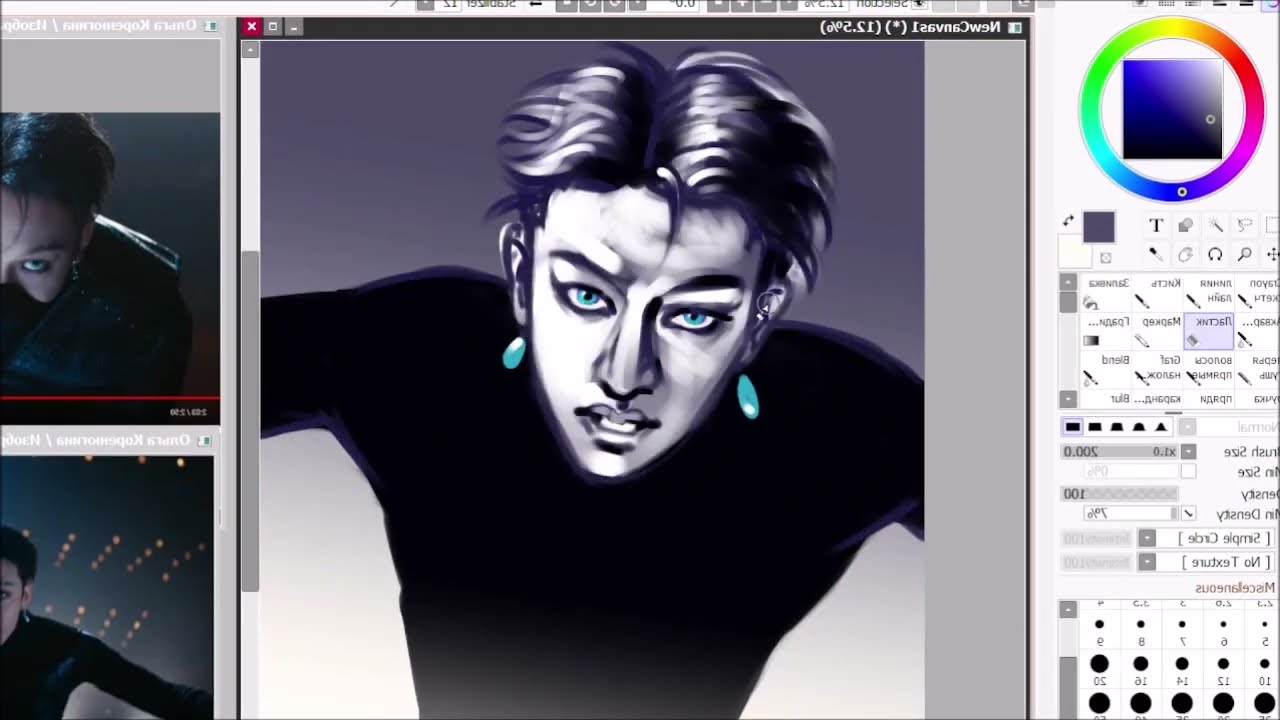Select the Text tool with the T icon
This screenshot has width=1280, height=720.
[1156, 225]
